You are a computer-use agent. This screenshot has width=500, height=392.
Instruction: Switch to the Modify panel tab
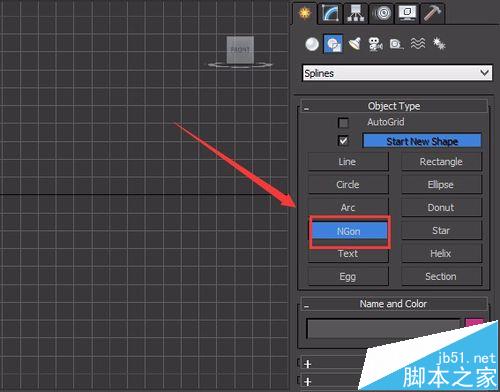coord(330,13)
